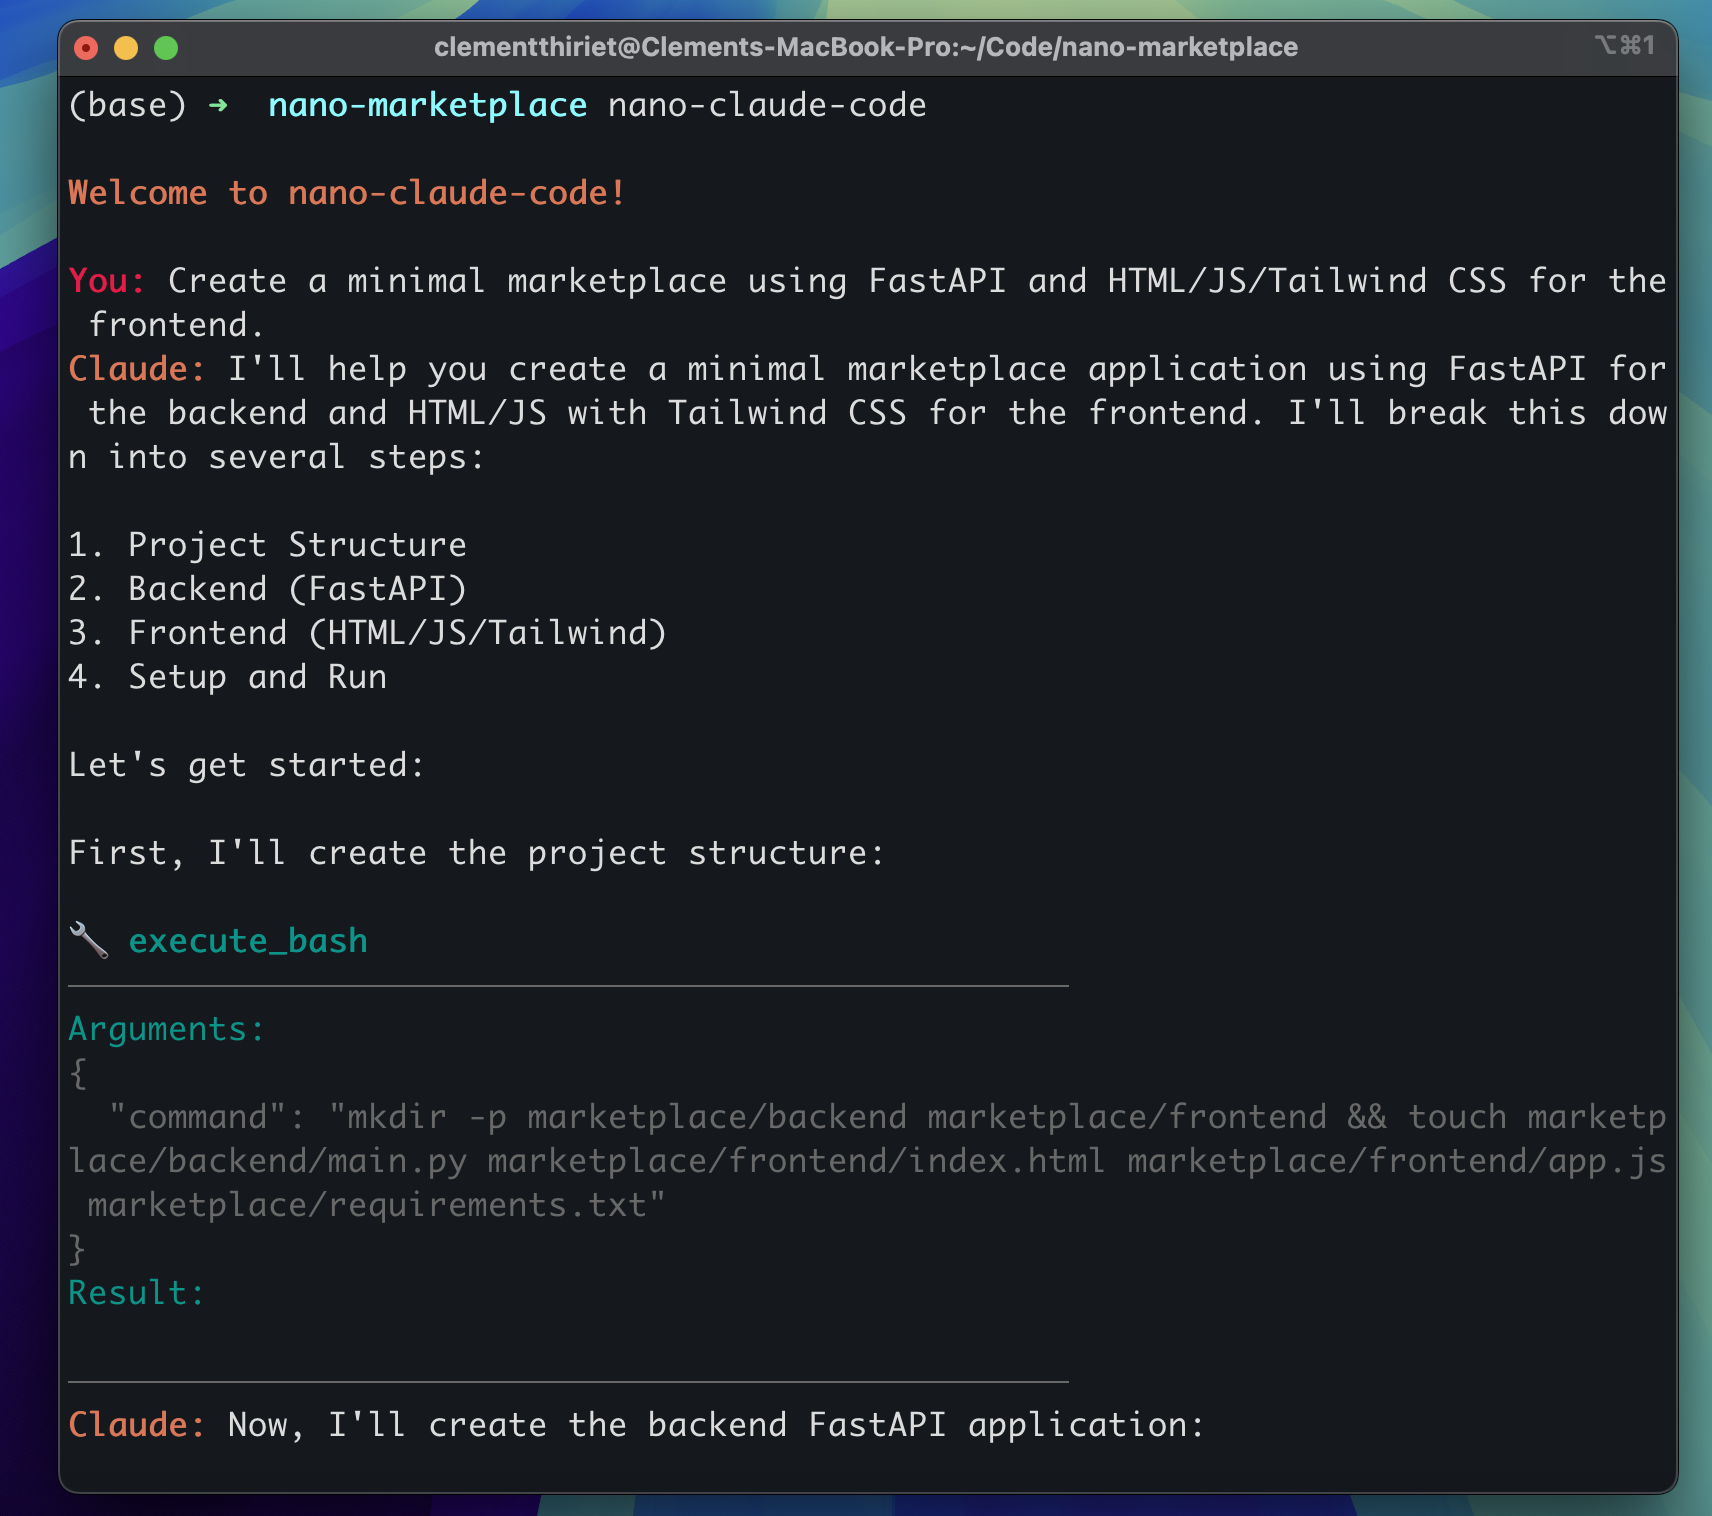Click the cyan nano-marketplace directory name
The image size is (1712, 1516).
(x=427, y=105)
